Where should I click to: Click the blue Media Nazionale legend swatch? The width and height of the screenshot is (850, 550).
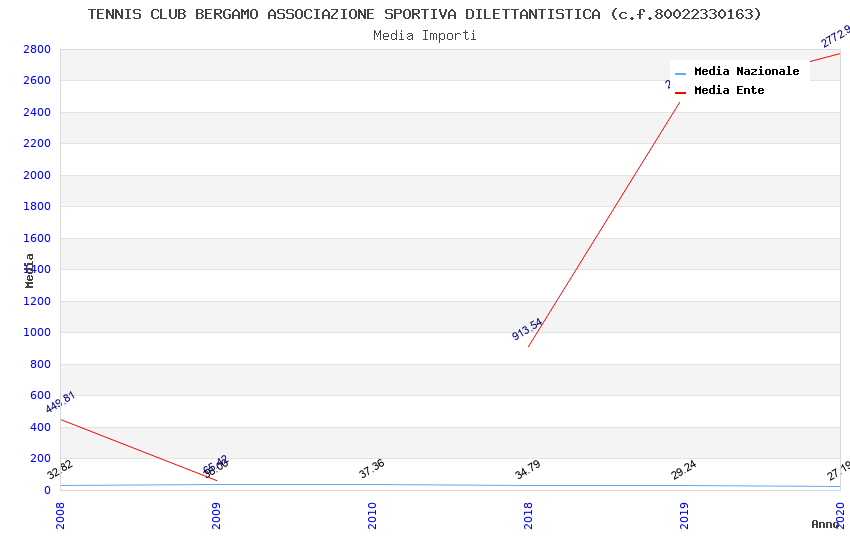[680, 73]
